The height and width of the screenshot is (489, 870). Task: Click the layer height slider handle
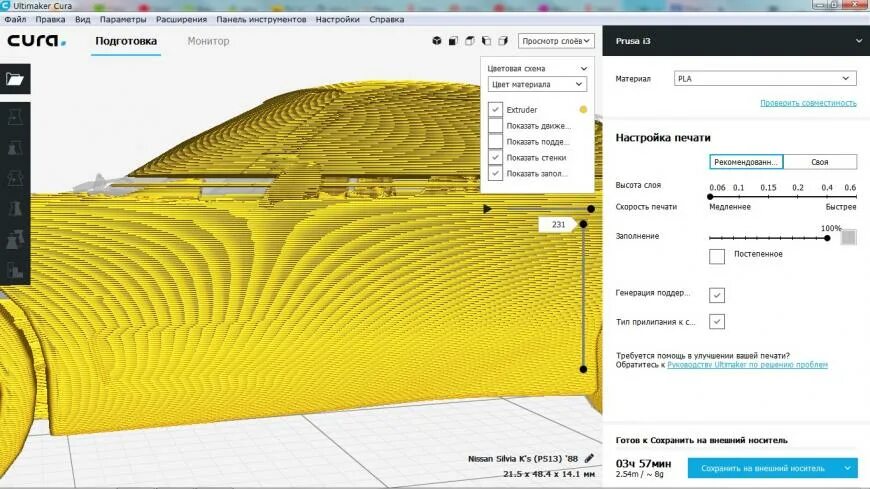(x=710, y=196)
